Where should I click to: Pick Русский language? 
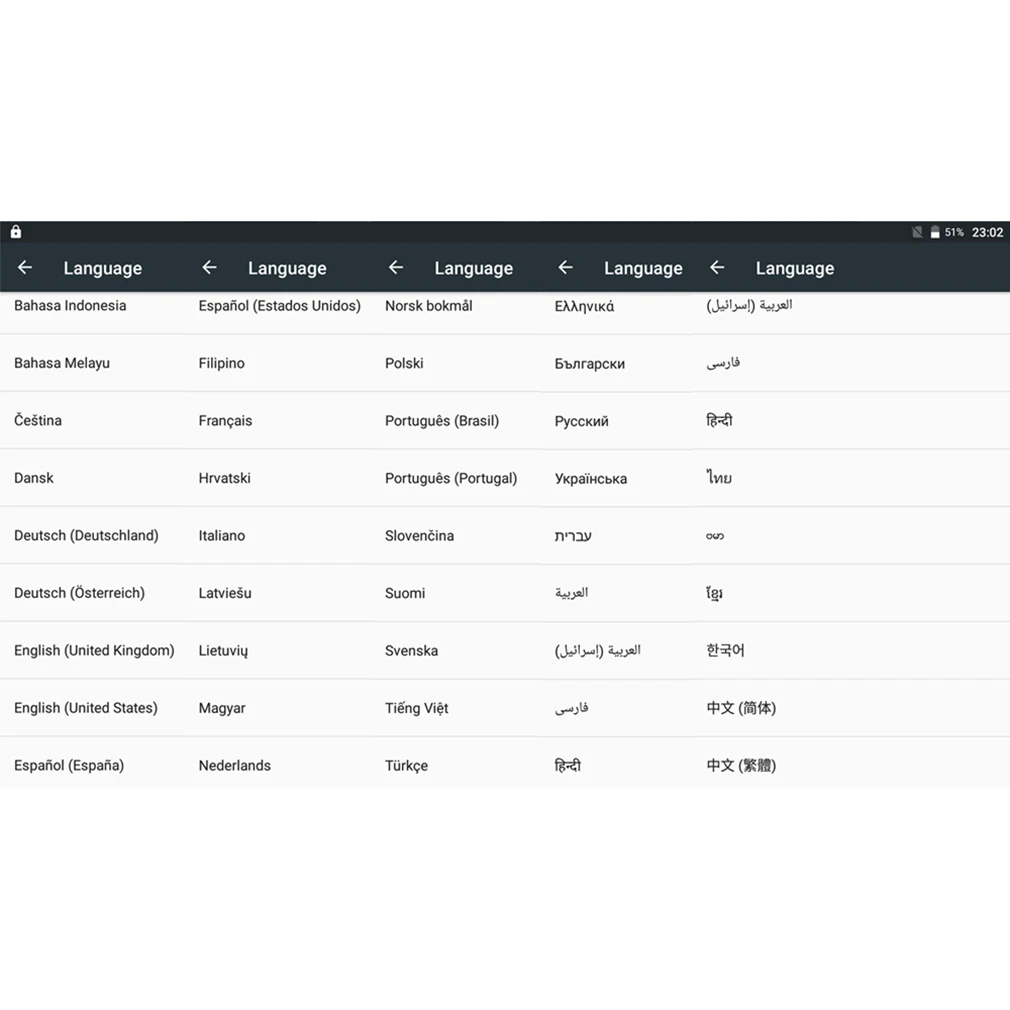tap(582, 421)
